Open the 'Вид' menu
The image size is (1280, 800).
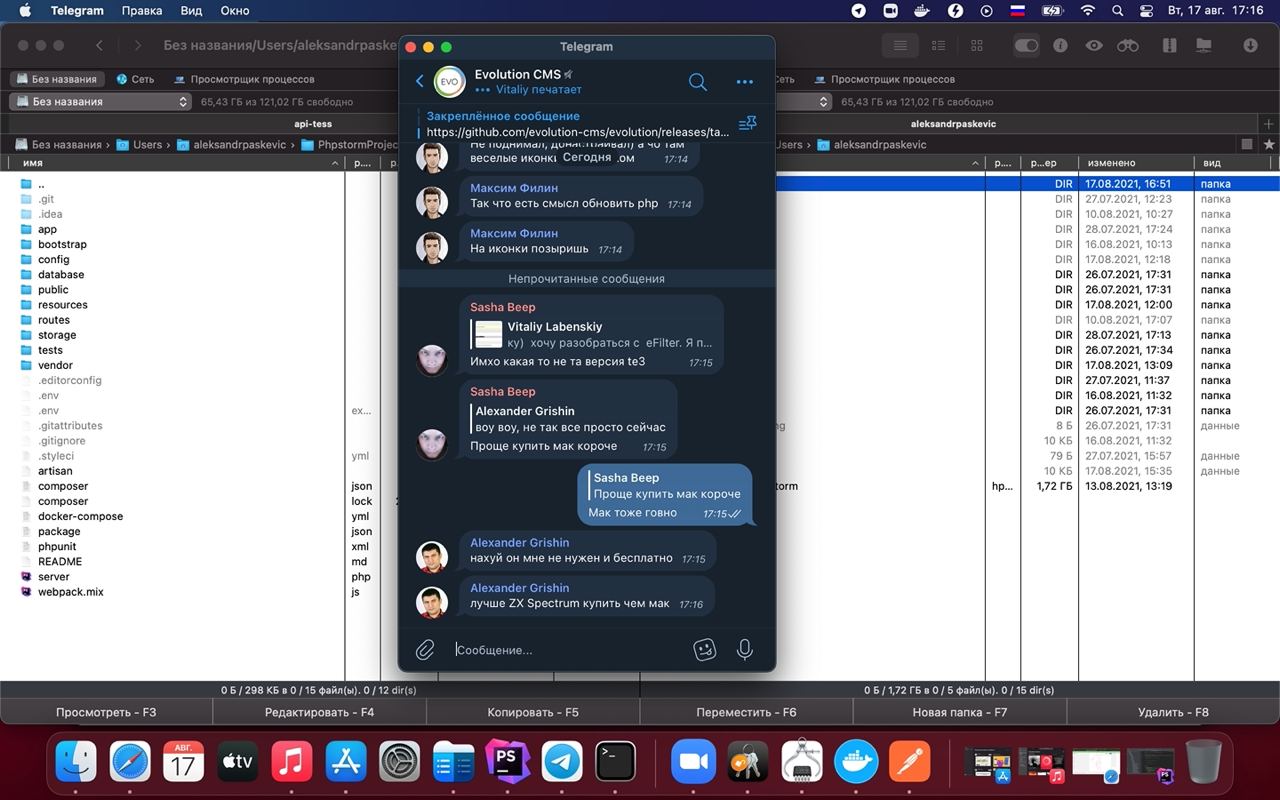tap(190, 11)
